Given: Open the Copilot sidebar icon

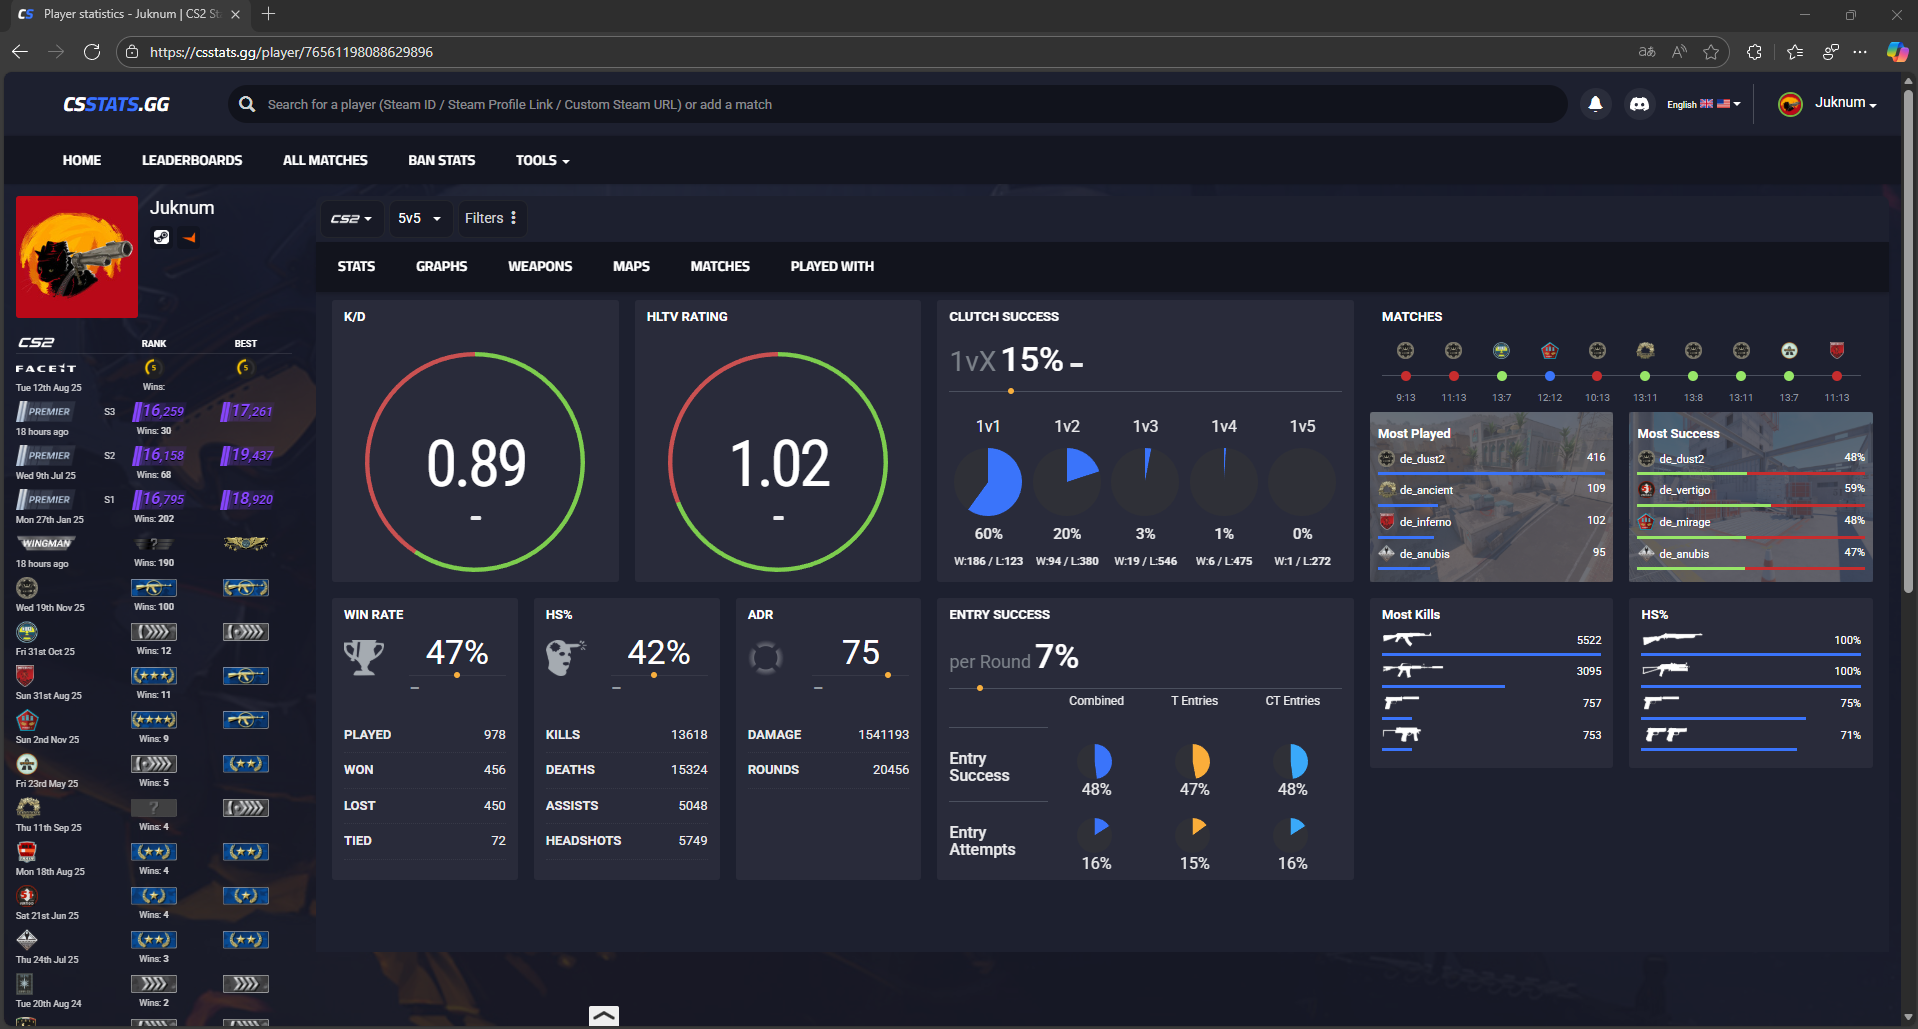Looking at the screenshot, I should pos(1896,52).
